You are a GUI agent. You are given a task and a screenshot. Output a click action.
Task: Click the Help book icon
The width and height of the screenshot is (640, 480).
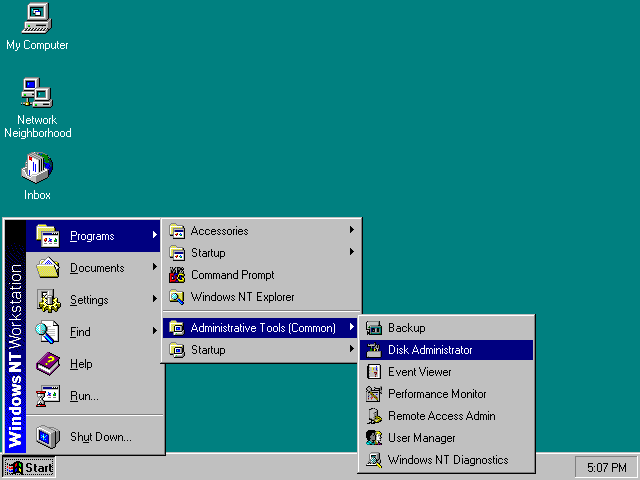tap(48, 364)
